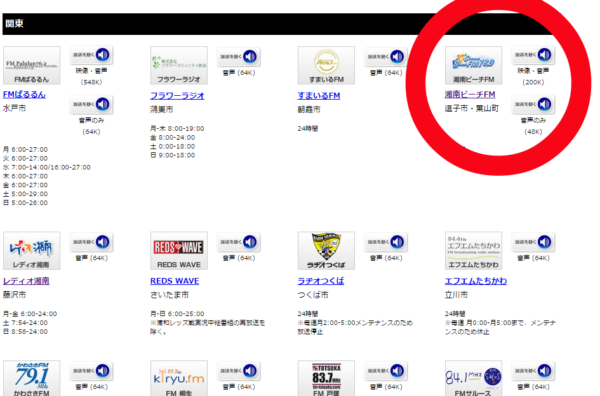Select the 藤沢市 city text
The width and height of the screenshot is (600, 396).
point(14,295)
